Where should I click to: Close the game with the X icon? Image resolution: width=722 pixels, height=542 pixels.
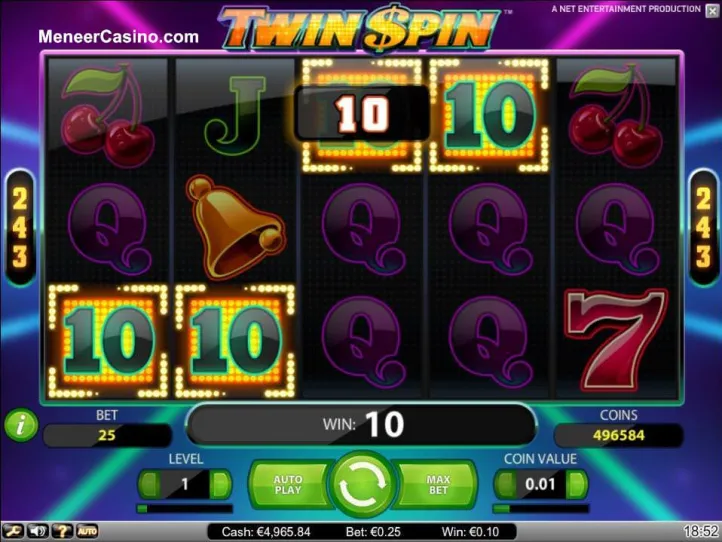(x=712, y=11)
